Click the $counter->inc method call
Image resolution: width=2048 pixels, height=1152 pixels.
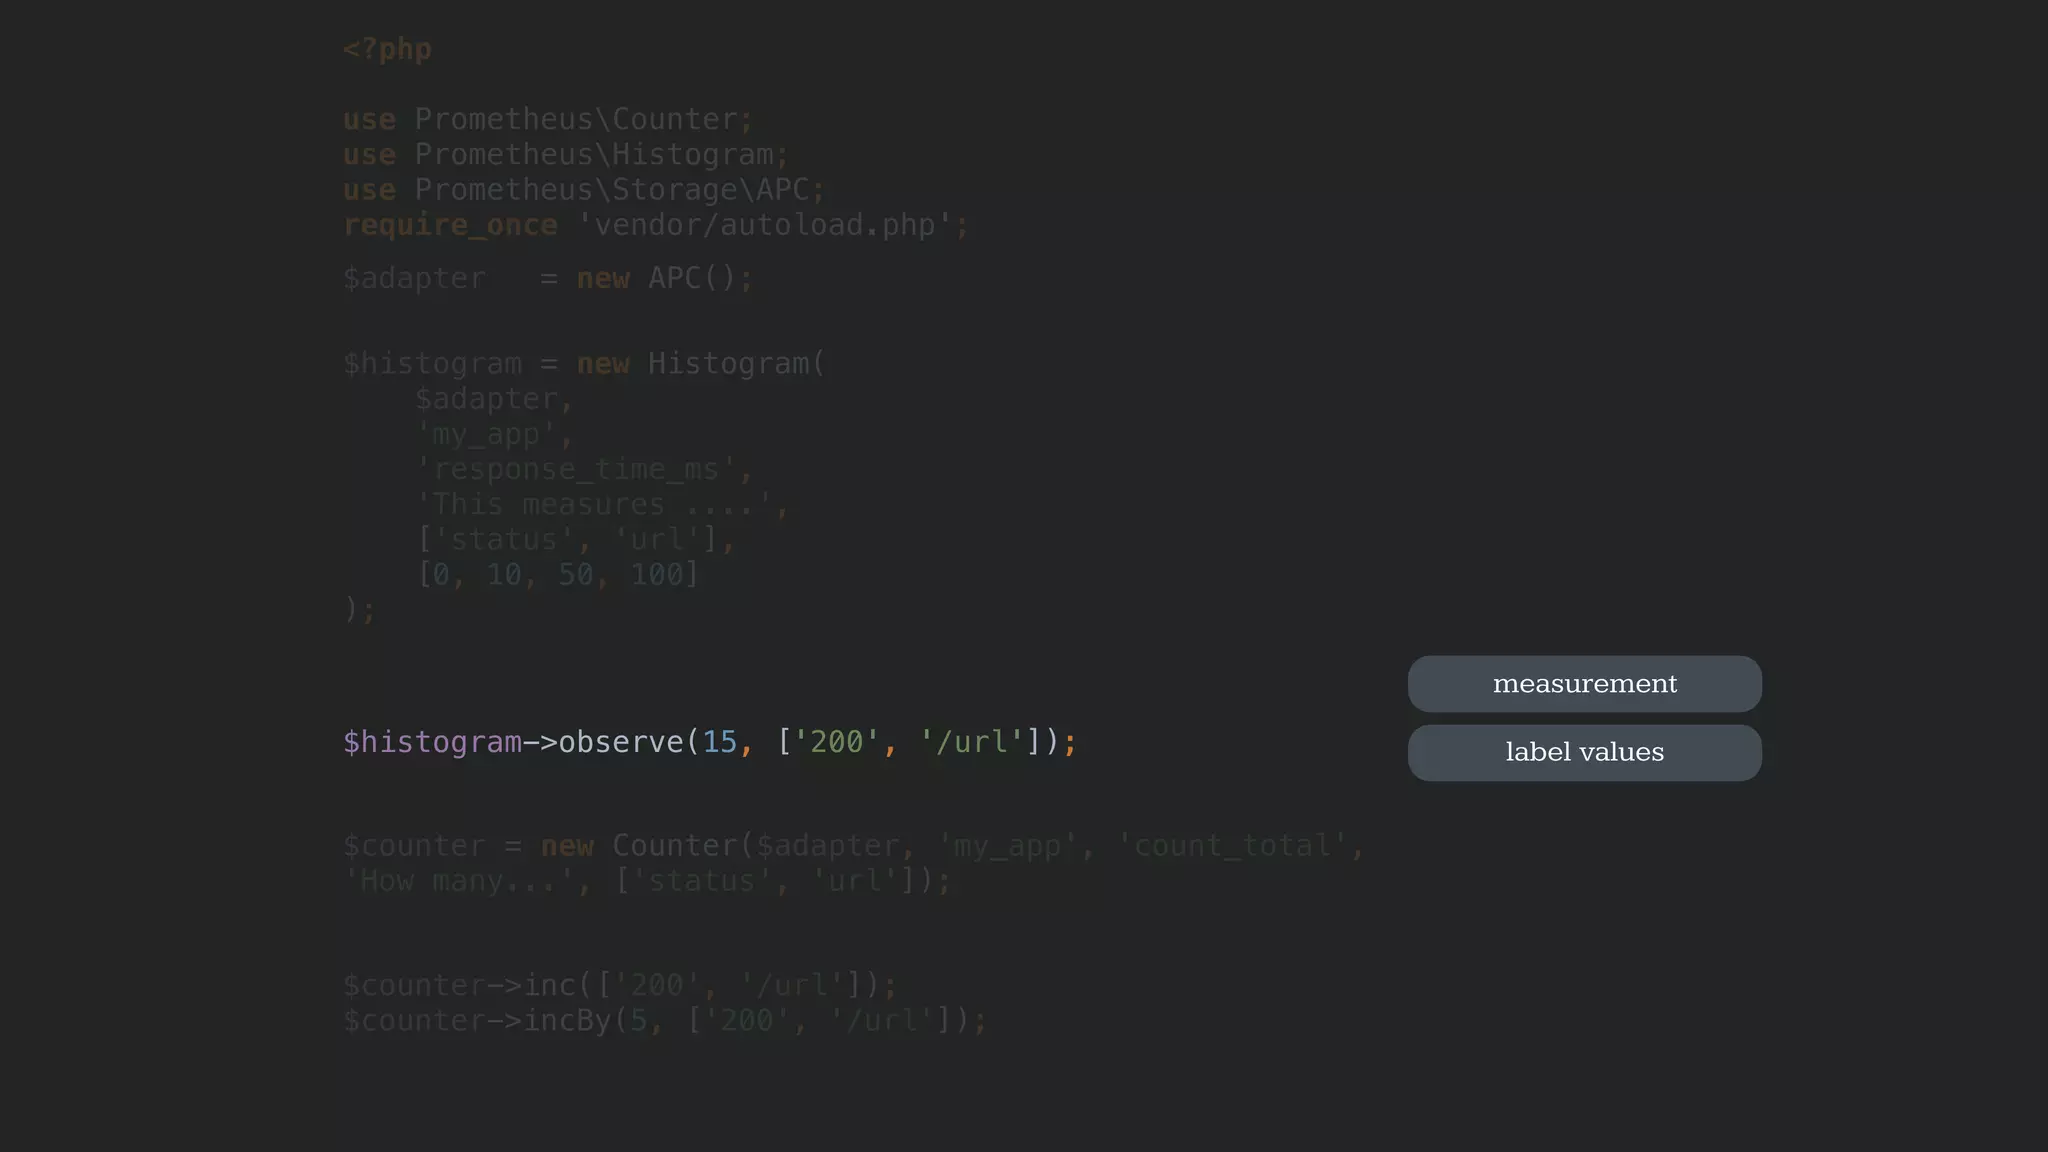[550, 986]
